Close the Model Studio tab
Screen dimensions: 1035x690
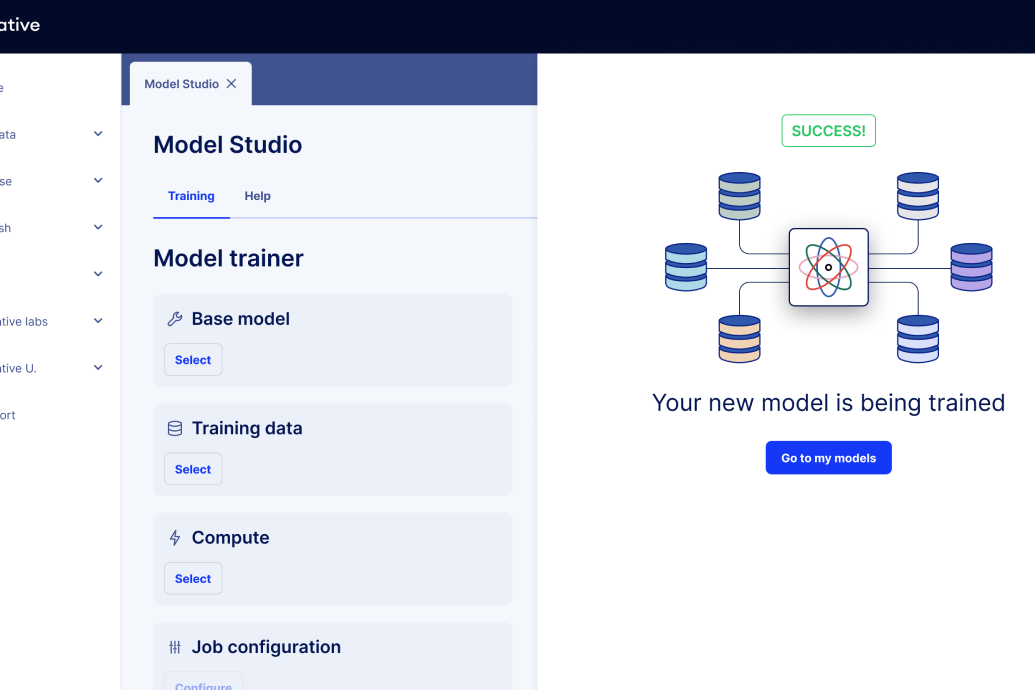(x=232, y=84)
